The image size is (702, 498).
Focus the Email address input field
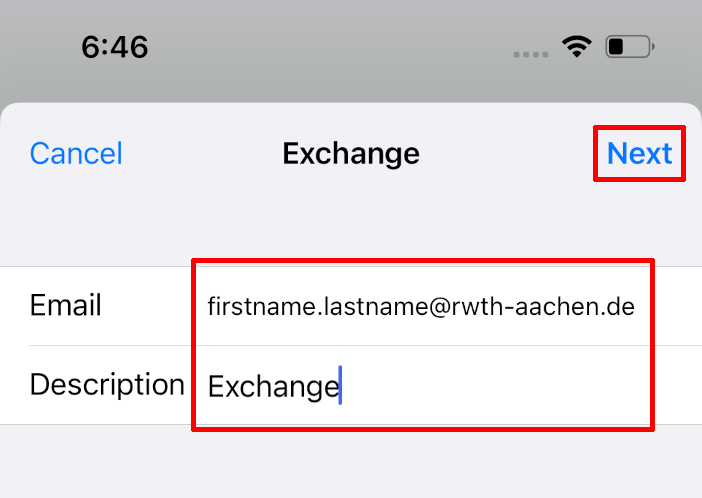[x=420, y=306]
